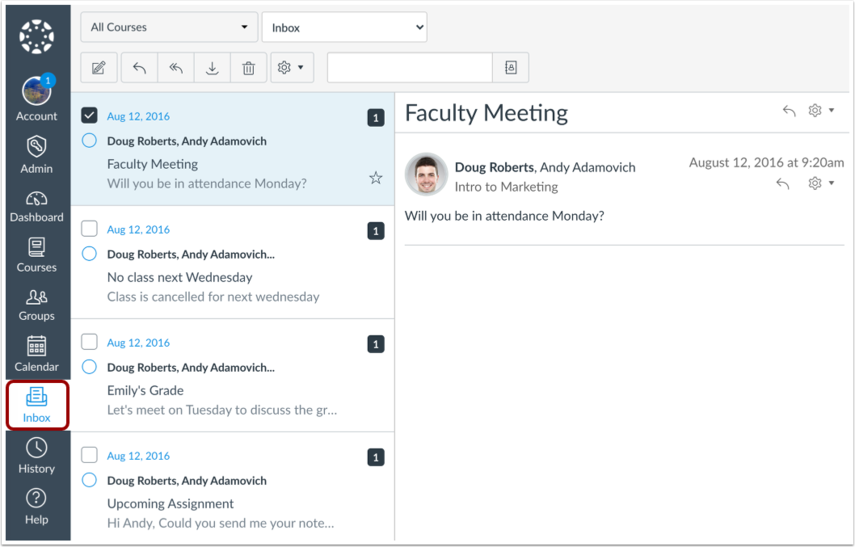Reply using arrow beside Faculty Meeting title
The height and width of the screenshot is (547, 855).
[789, 111]
